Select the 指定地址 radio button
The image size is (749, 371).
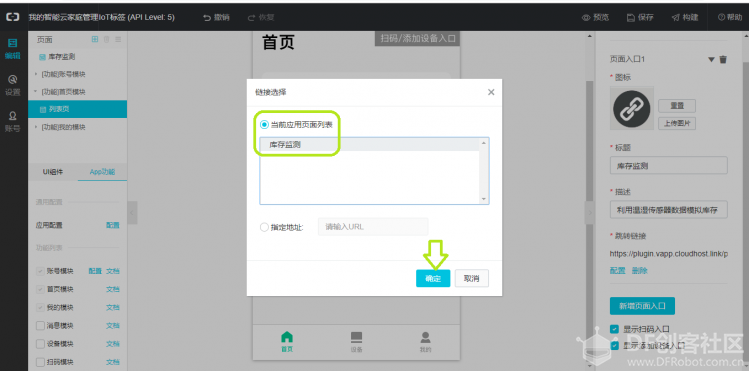click(264, 227)
